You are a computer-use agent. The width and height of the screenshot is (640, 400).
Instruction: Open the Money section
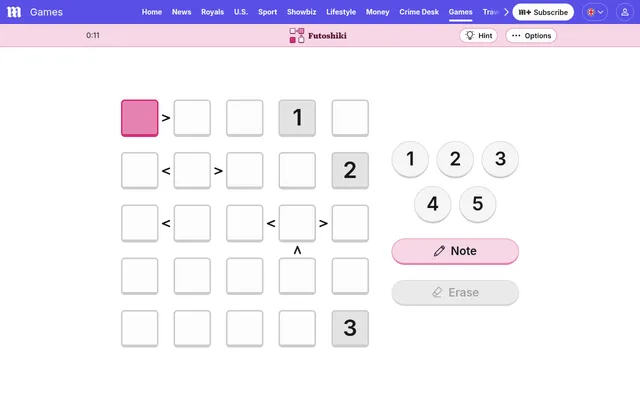coord(378,12)
